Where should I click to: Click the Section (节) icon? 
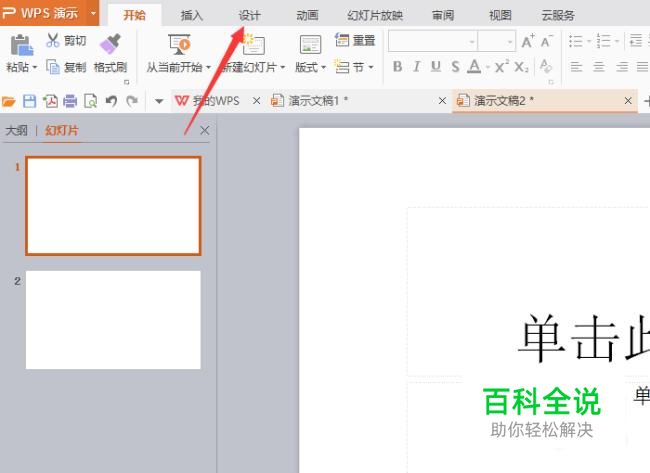click(x=342, y=67)
